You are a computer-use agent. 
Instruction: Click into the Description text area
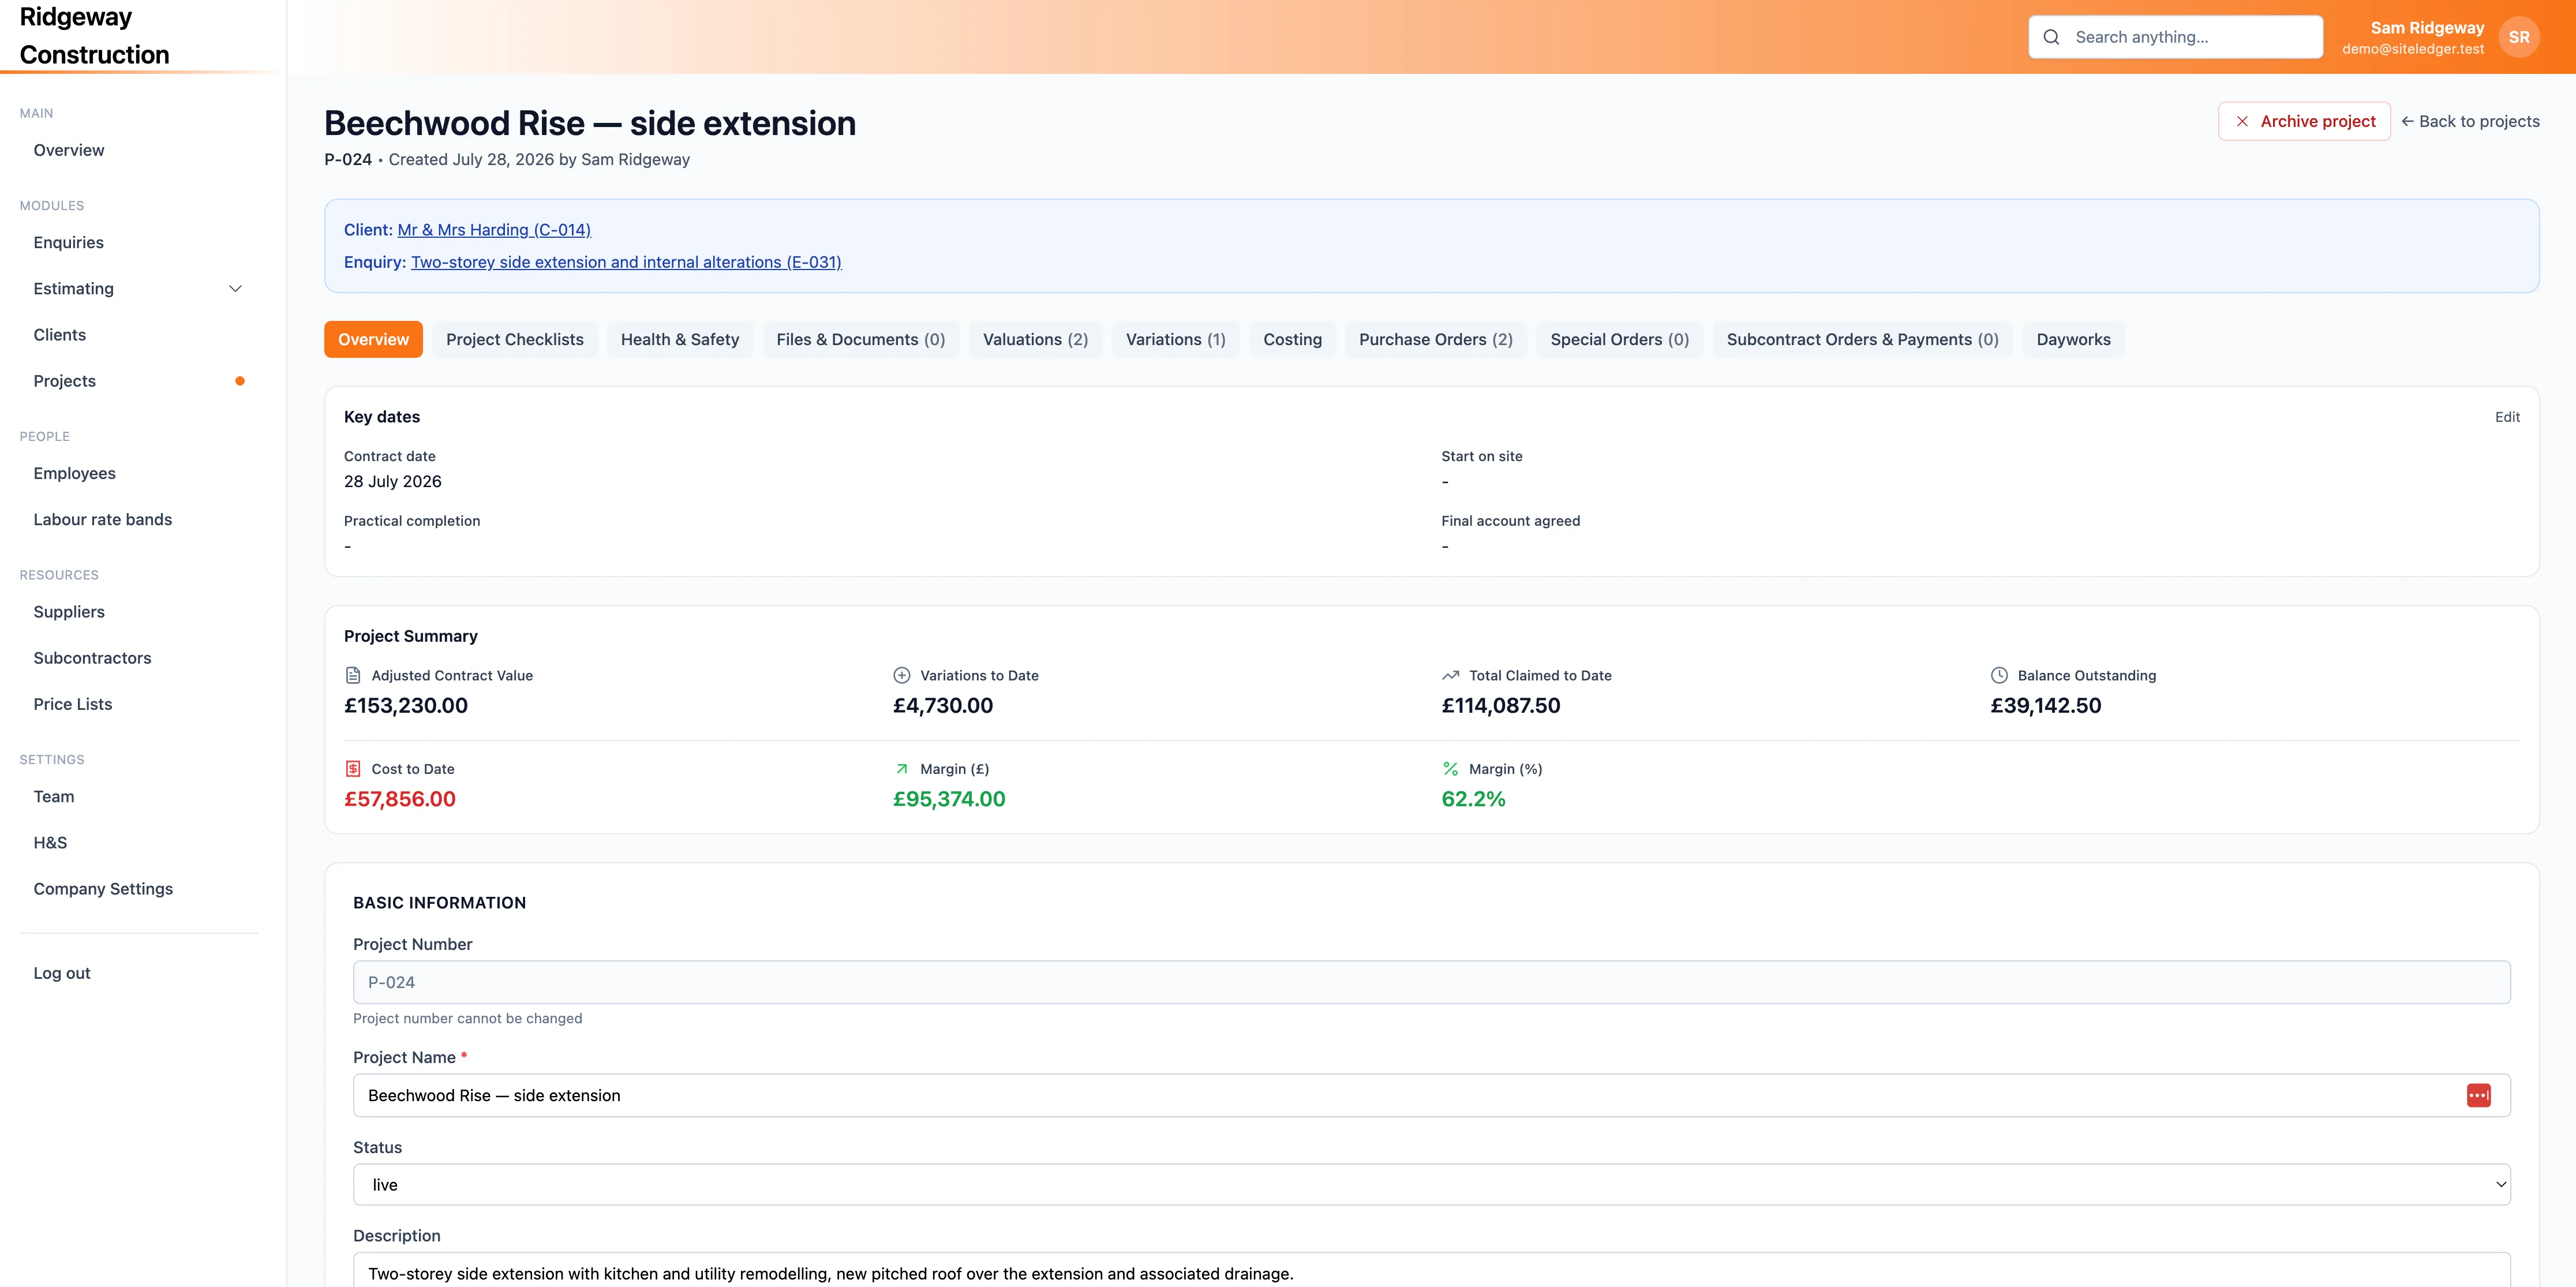1431,1270
